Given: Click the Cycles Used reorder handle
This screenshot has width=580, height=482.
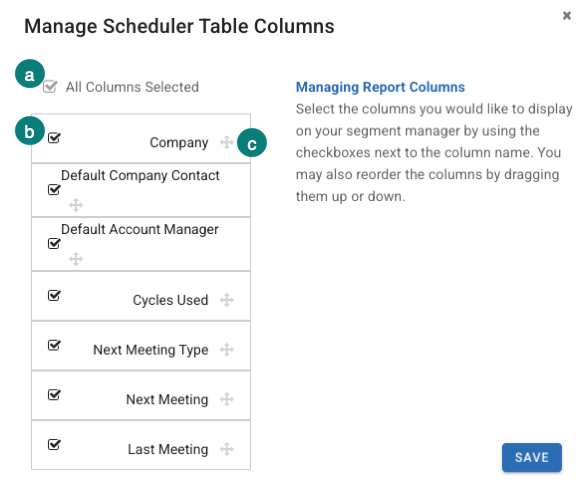Looking at the screenshot, I should pos(226,300).
